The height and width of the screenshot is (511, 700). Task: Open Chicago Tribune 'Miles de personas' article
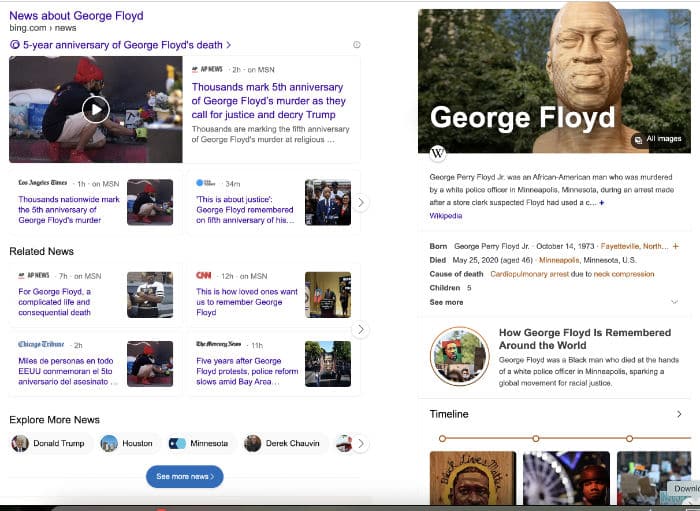tap(67, 371)
